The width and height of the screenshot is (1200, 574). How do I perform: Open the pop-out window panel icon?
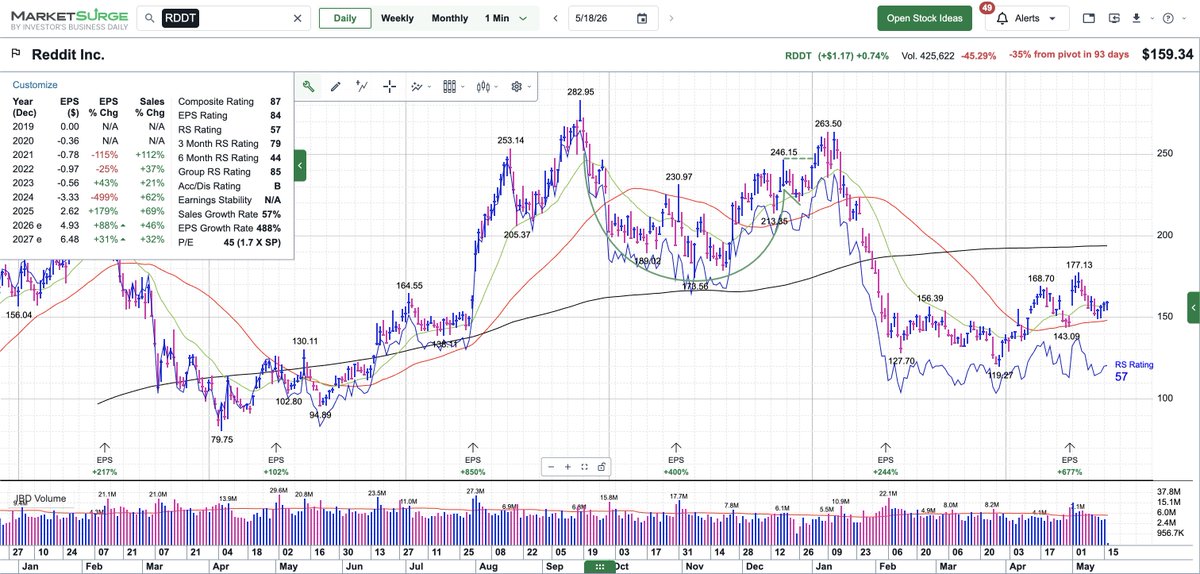(x=1089, y=18)
